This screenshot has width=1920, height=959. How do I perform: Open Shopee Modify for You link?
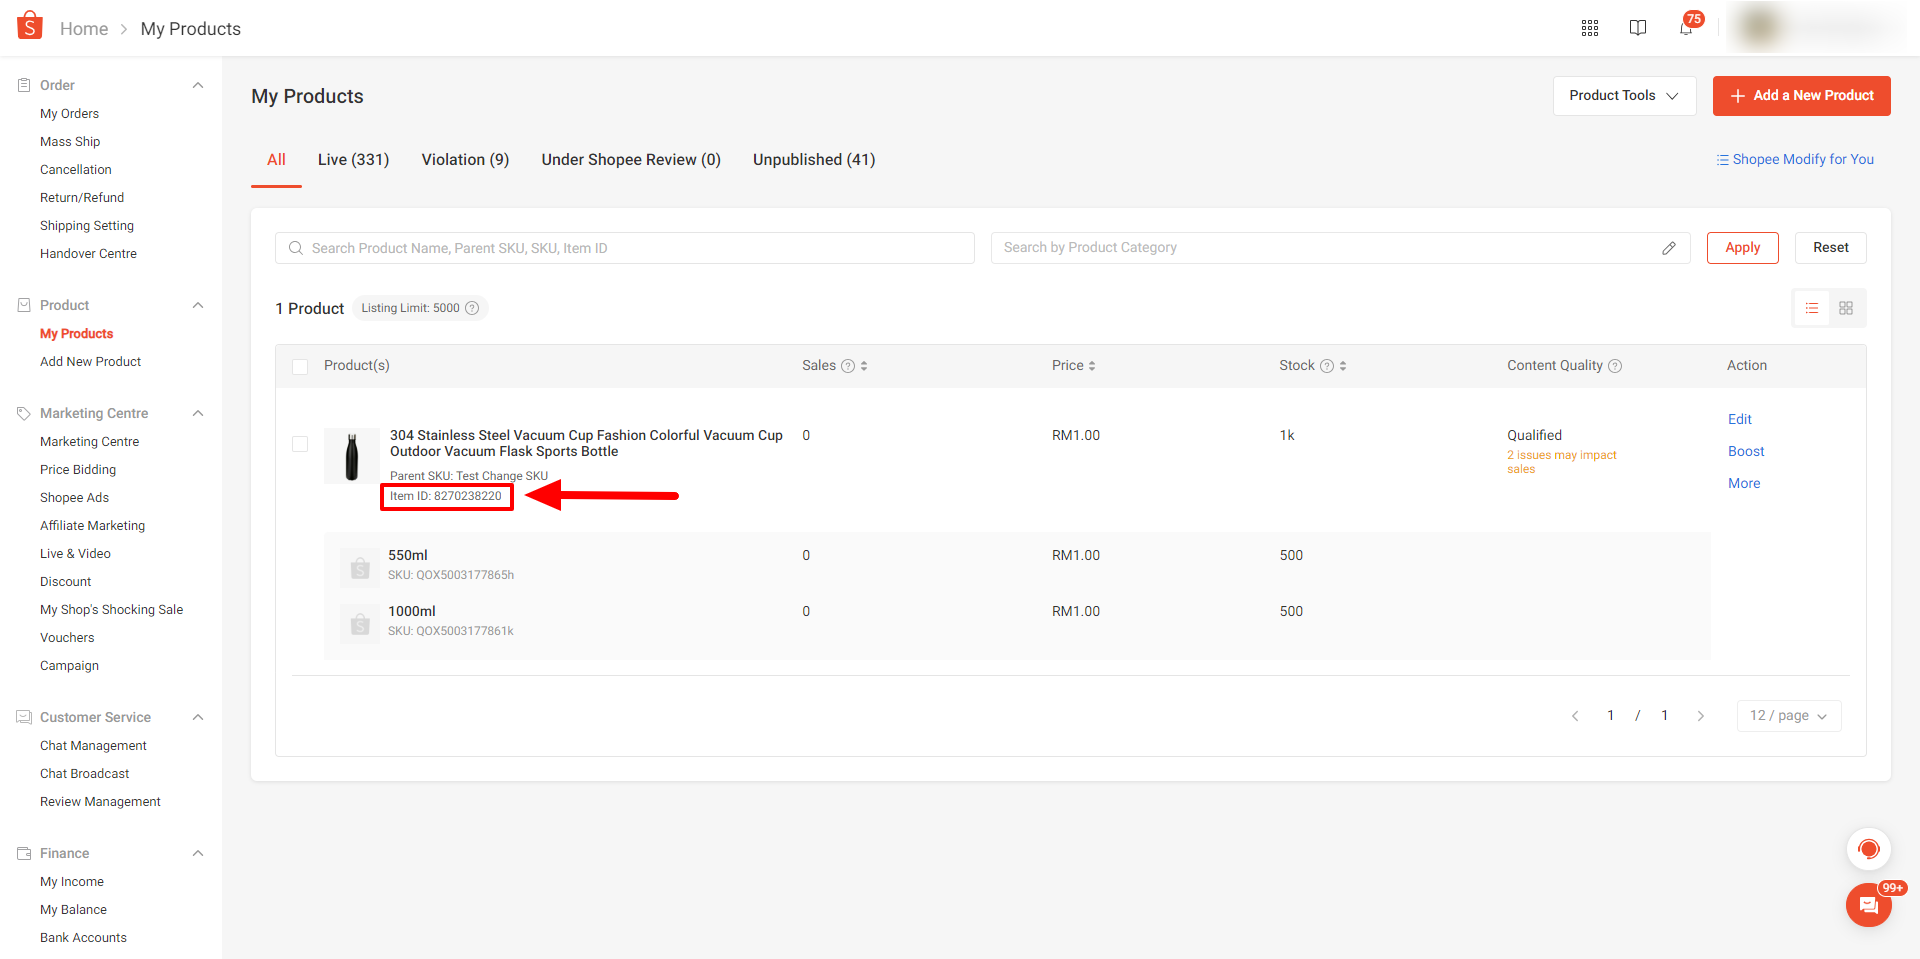coord(1803,160)
